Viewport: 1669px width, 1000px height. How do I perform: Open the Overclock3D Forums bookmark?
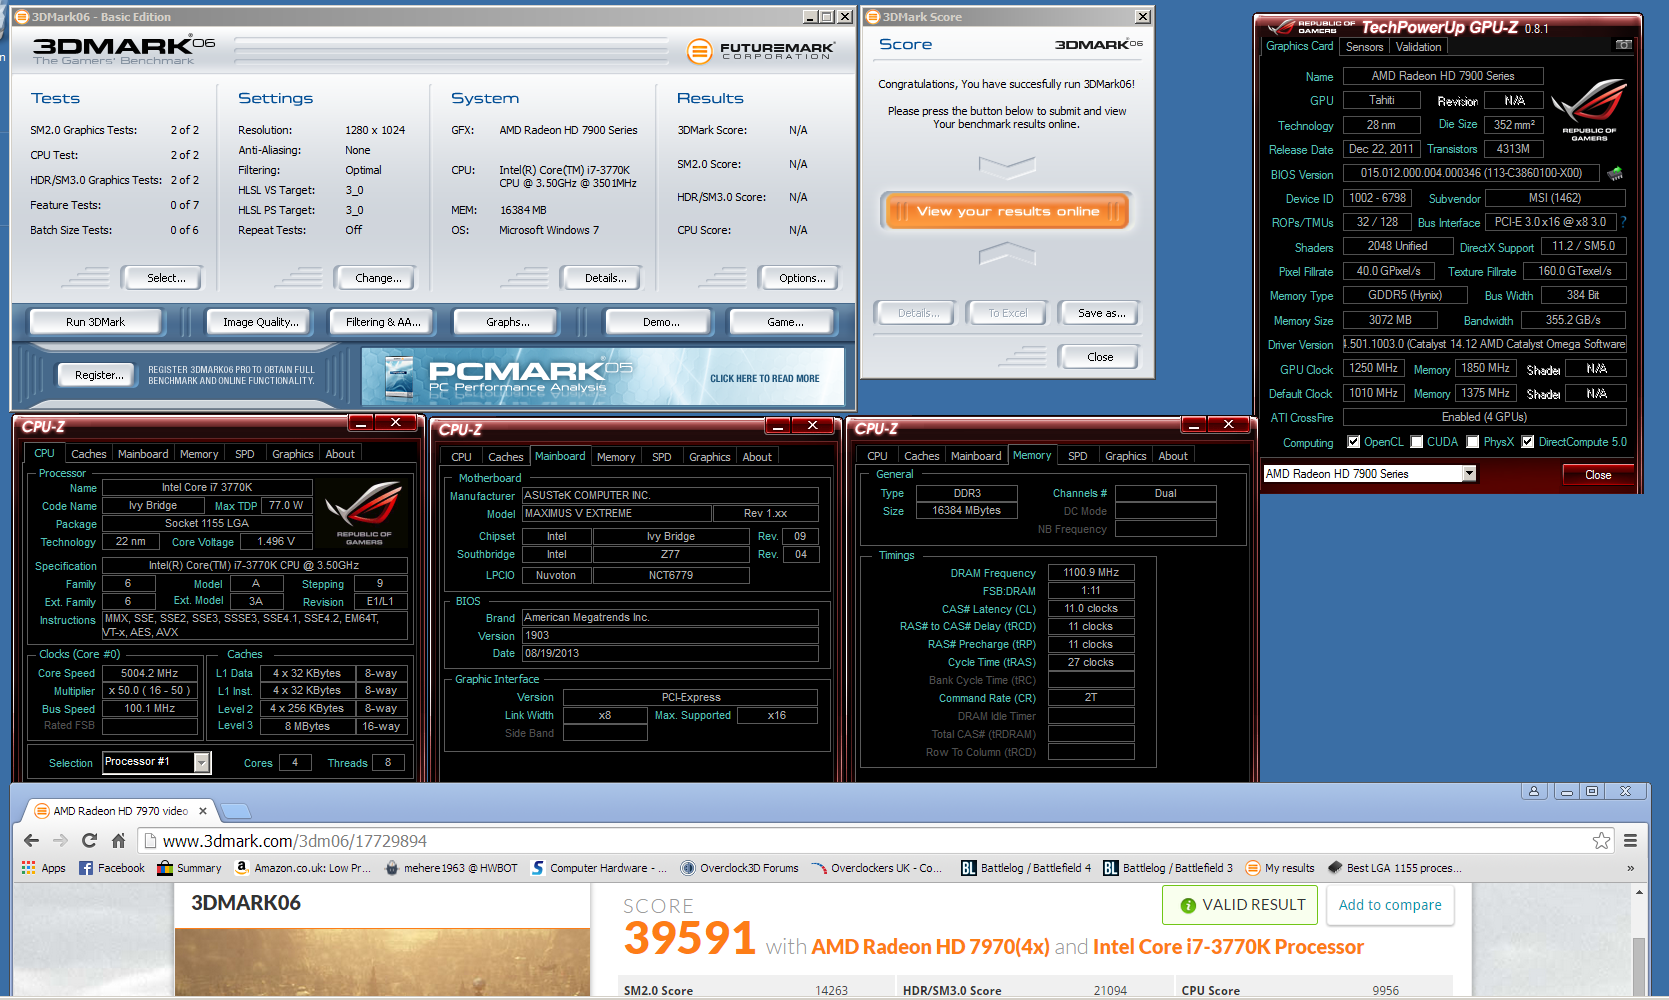pos(739,868)
